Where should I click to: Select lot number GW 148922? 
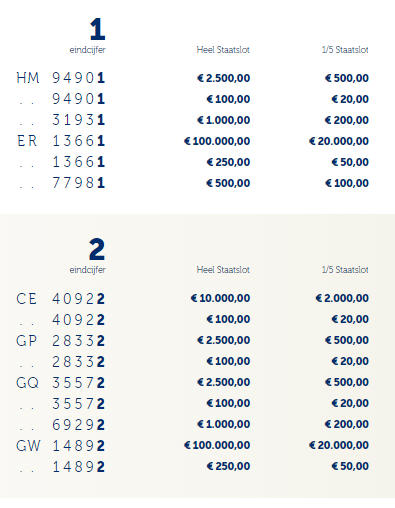[x=61, y=445]
